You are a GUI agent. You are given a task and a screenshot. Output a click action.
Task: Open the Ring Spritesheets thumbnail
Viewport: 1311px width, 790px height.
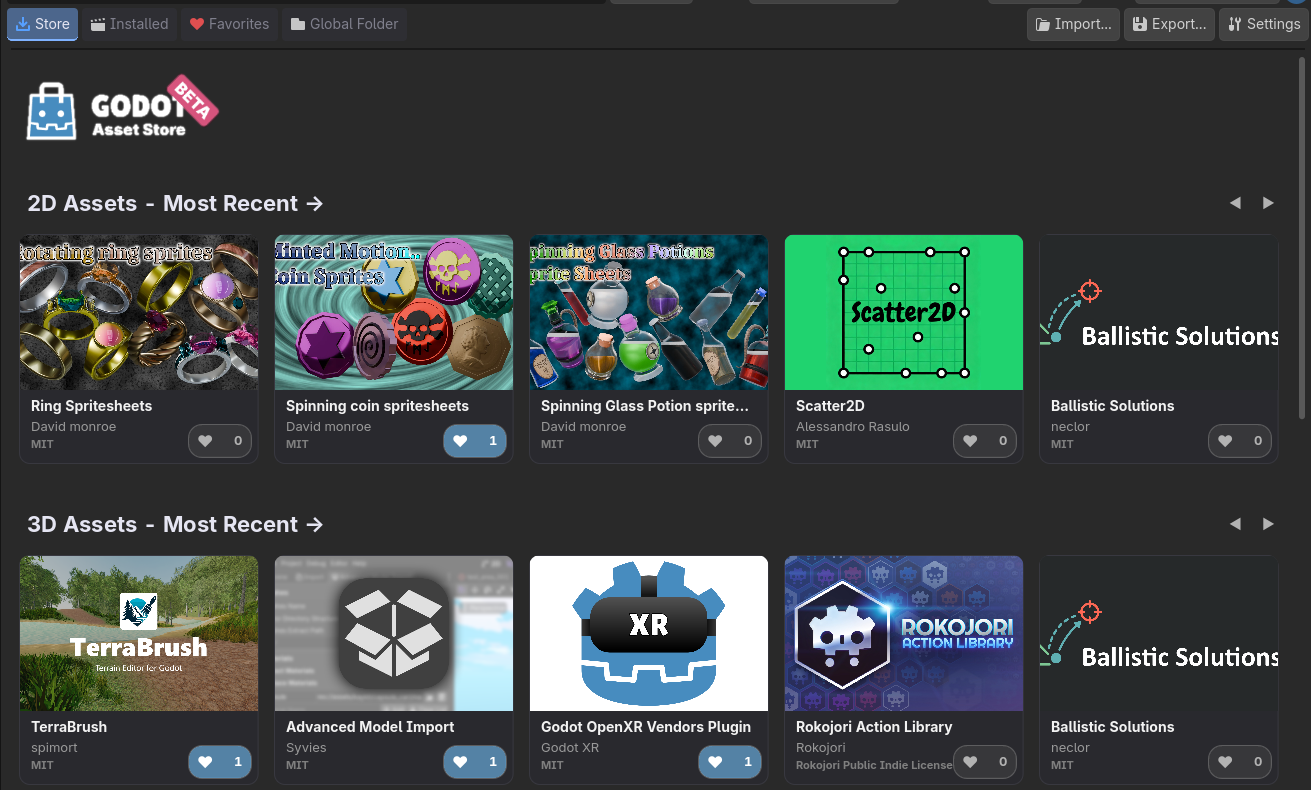(x=139, y=312)
